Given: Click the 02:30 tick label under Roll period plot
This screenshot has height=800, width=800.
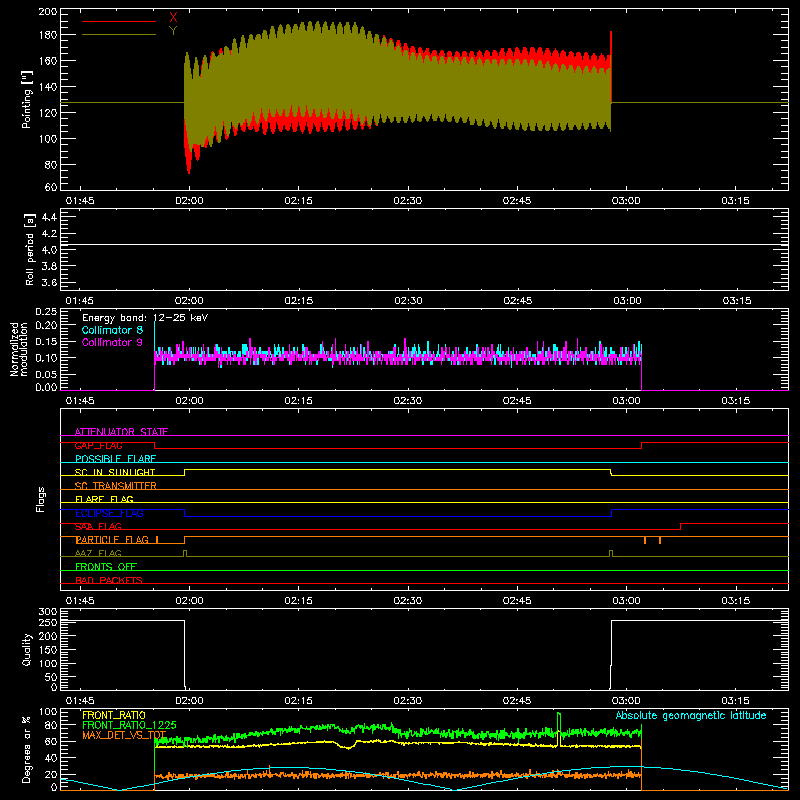Looking at the screenshot, I should [408, 301].
